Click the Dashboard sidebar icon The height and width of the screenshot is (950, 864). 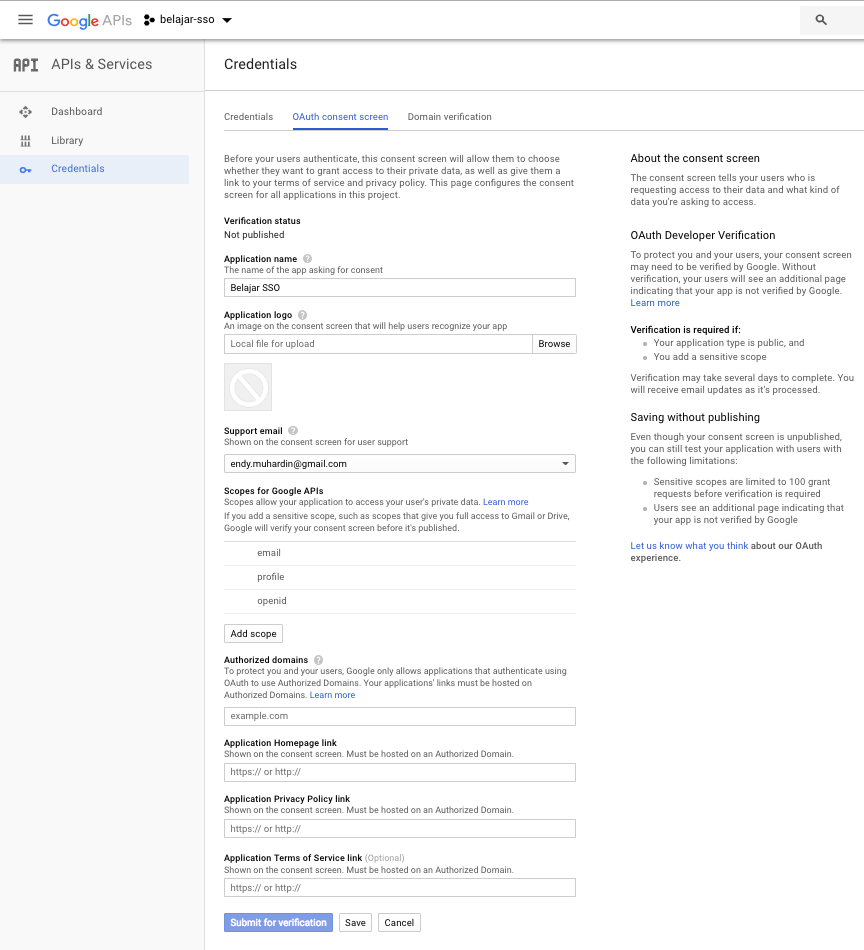[25, 111]
